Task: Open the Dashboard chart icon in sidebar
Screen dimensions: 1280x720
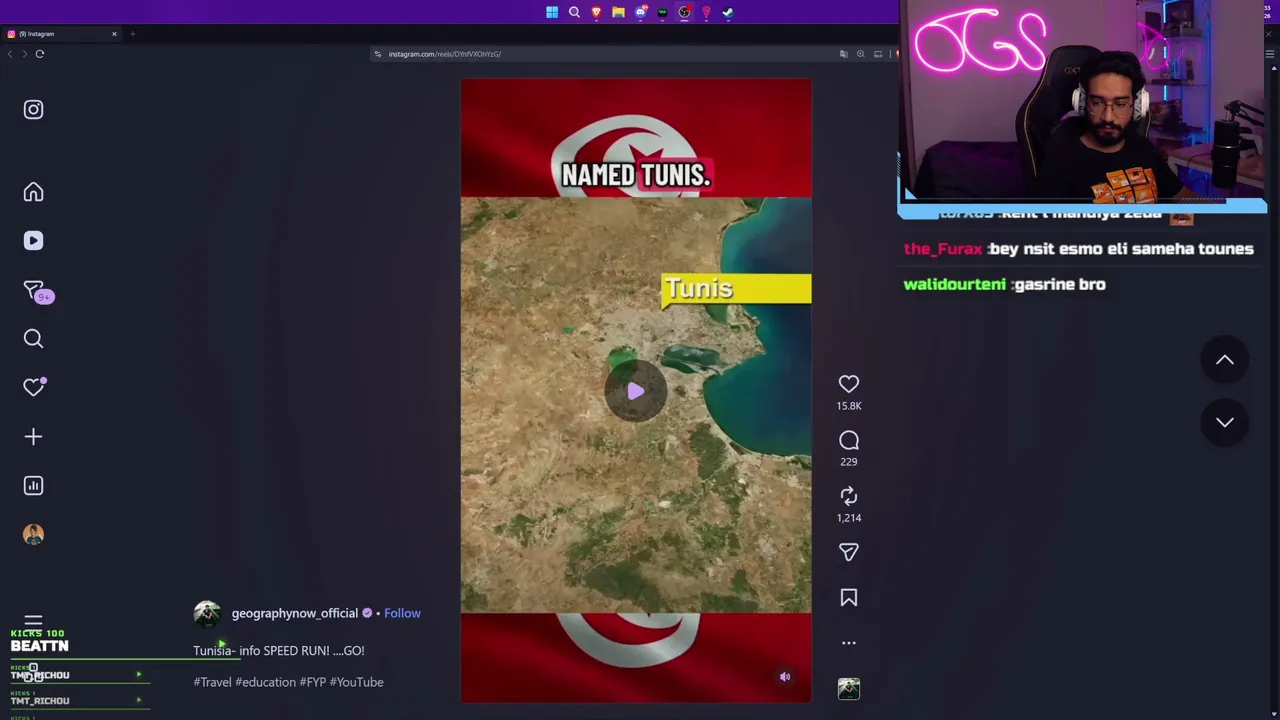Action: click(x=33, y=486)
